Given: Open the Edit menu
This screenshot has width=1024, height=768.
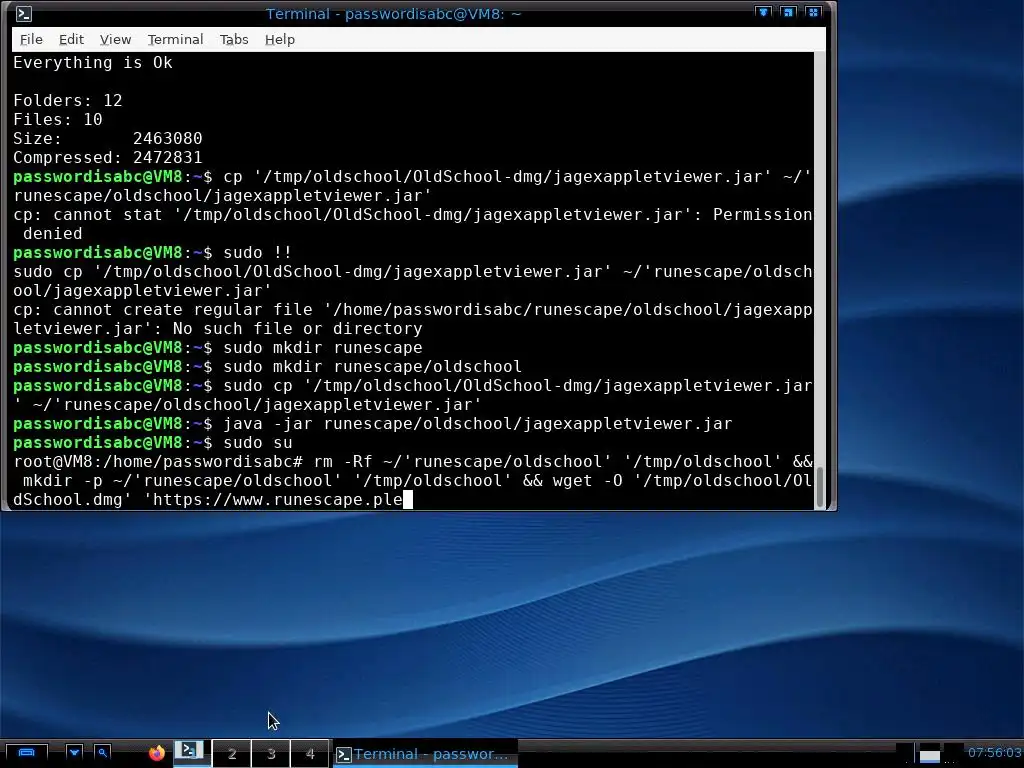Looking at the screenshot, I should [x=71, y=39].
